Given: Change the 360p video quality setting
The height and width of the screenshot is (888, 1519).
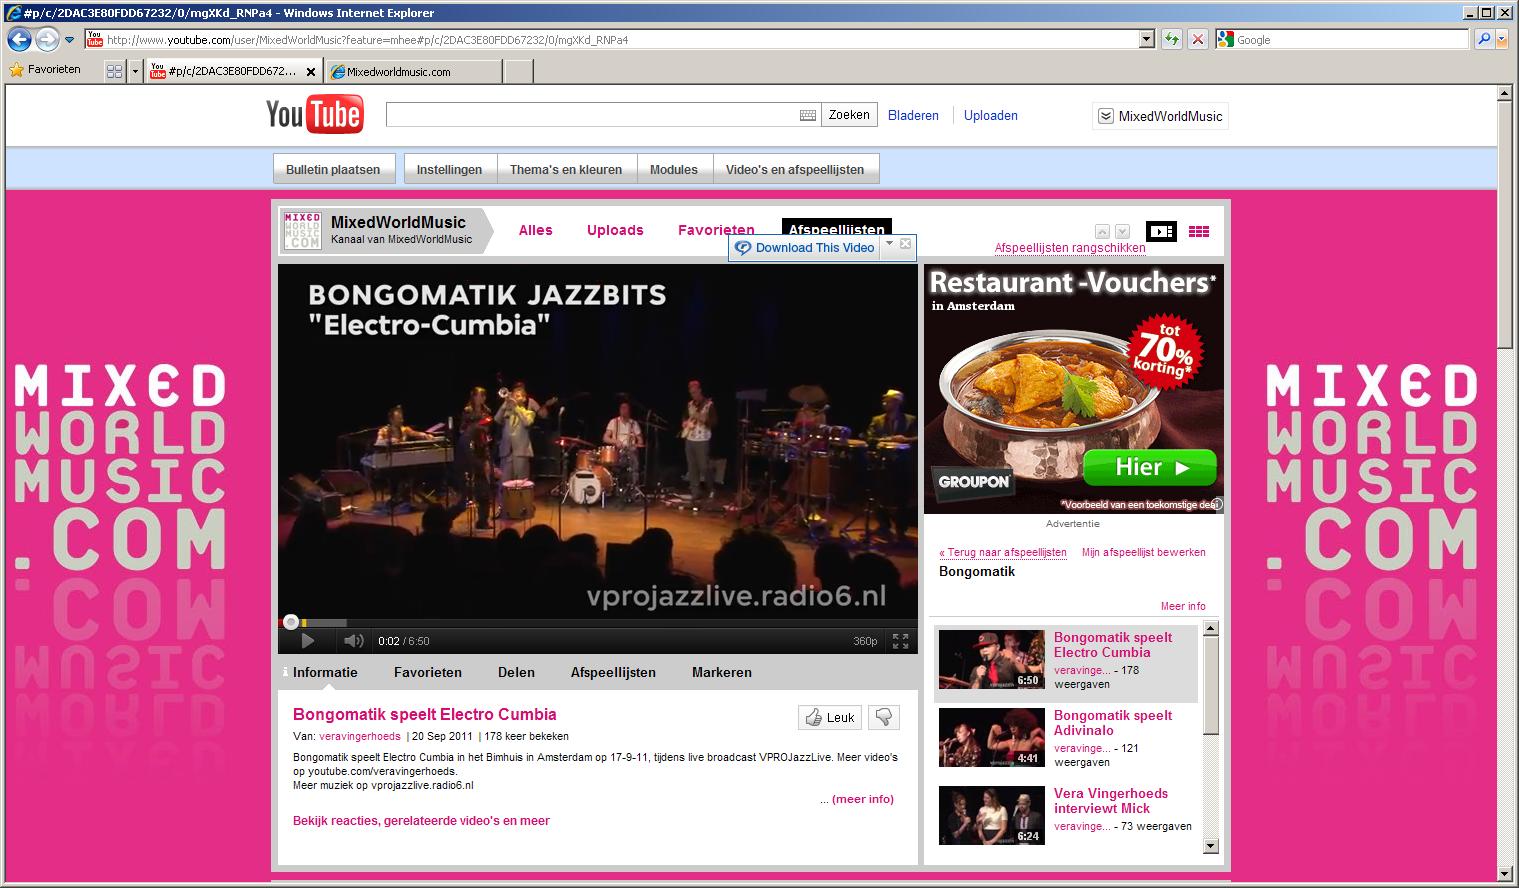Looking at the screenshot, I should point(865,641).
